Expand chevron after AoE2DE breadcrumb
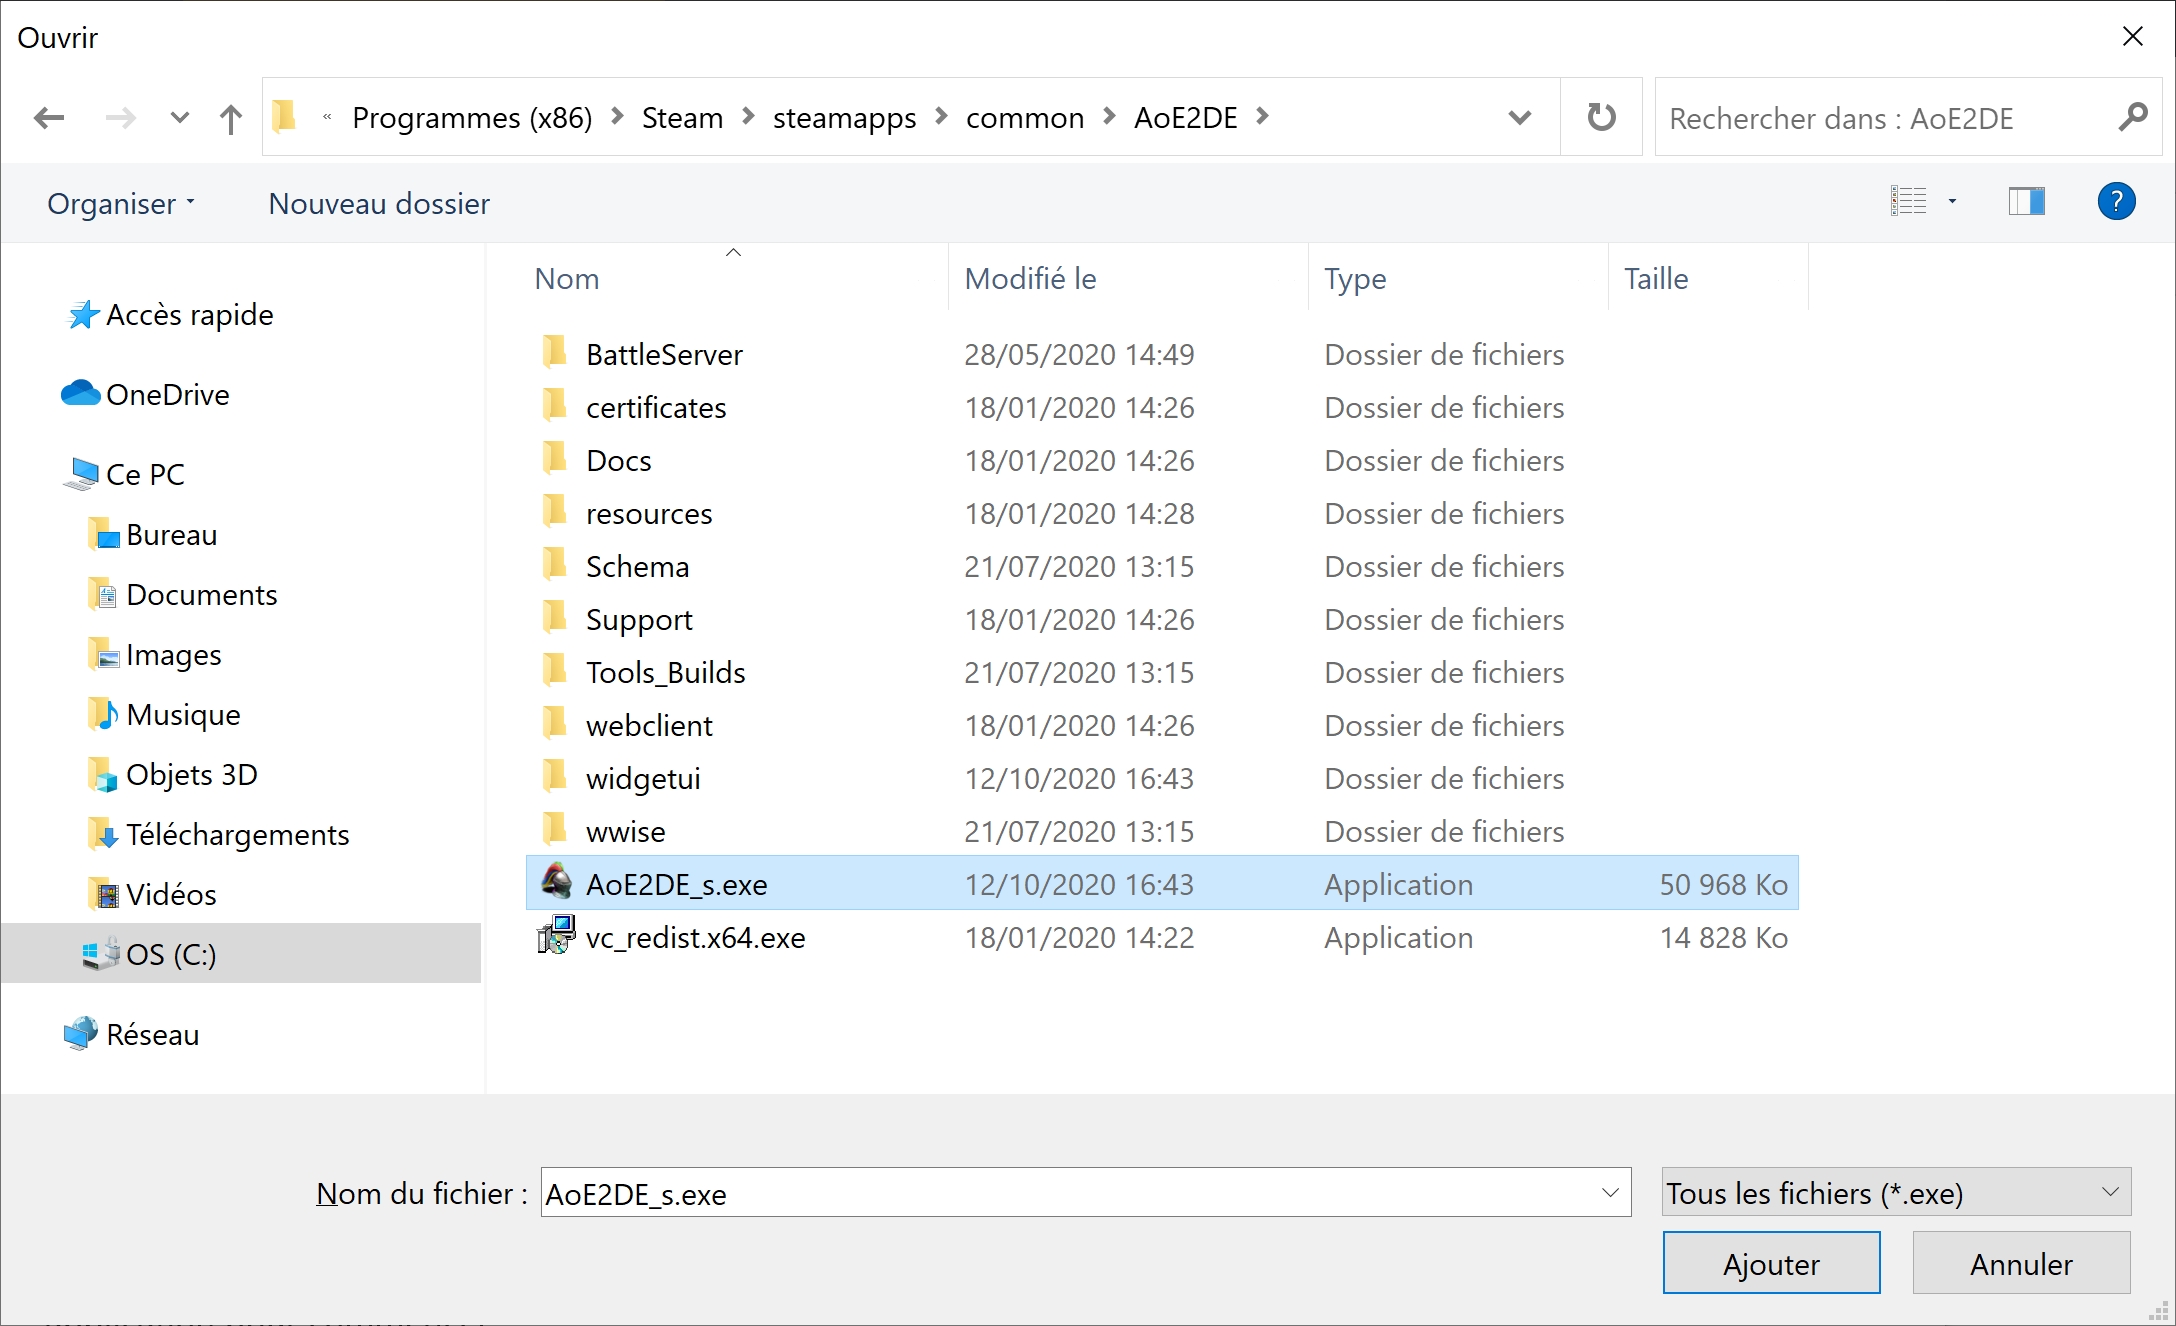Image resolution: width=2176 pixels, height=1326 pixels. coord(1263,117)
